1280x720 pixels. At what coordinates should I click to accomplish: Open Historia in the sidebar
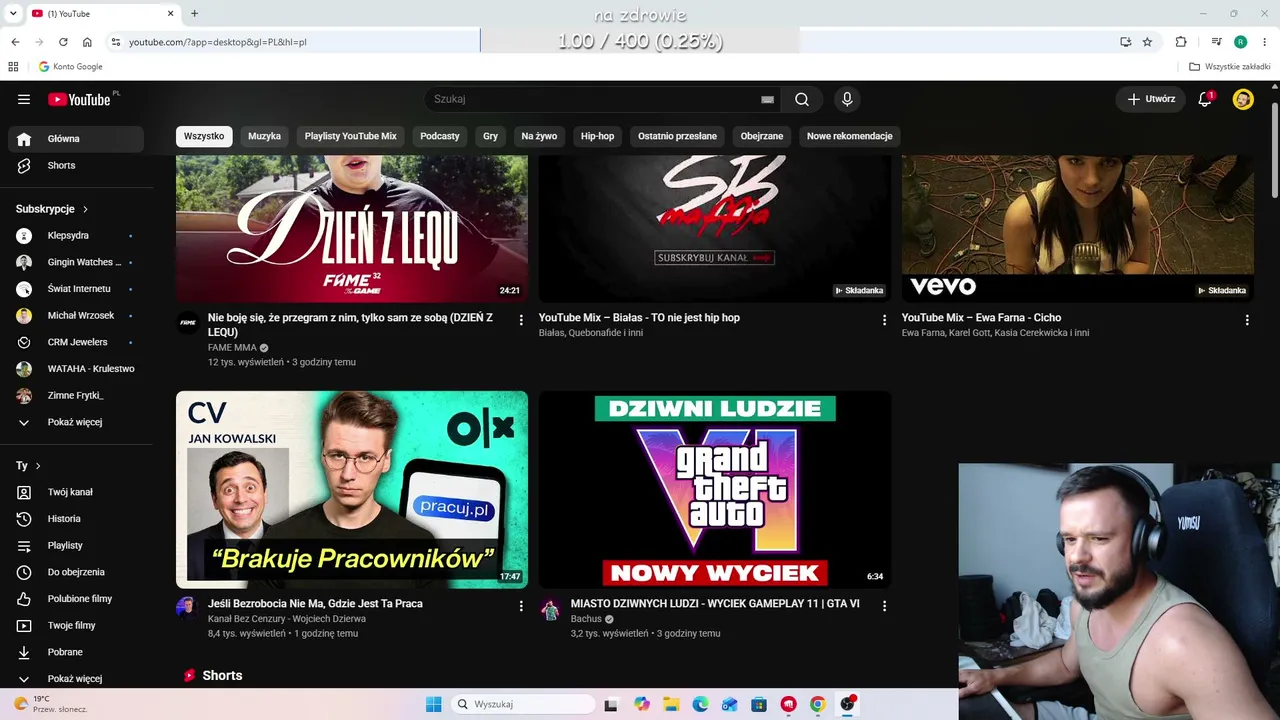coord(76,519)
